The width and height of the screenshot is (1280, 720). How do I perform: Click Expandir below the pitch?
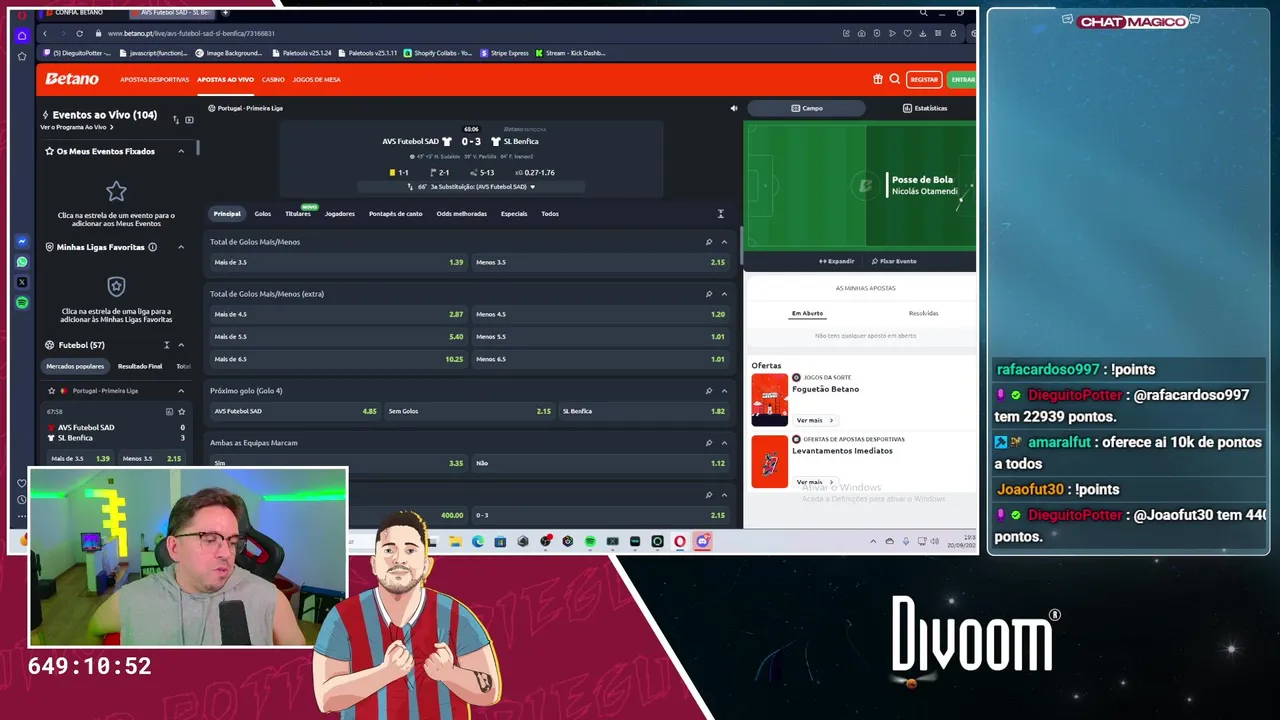point(836,261)
